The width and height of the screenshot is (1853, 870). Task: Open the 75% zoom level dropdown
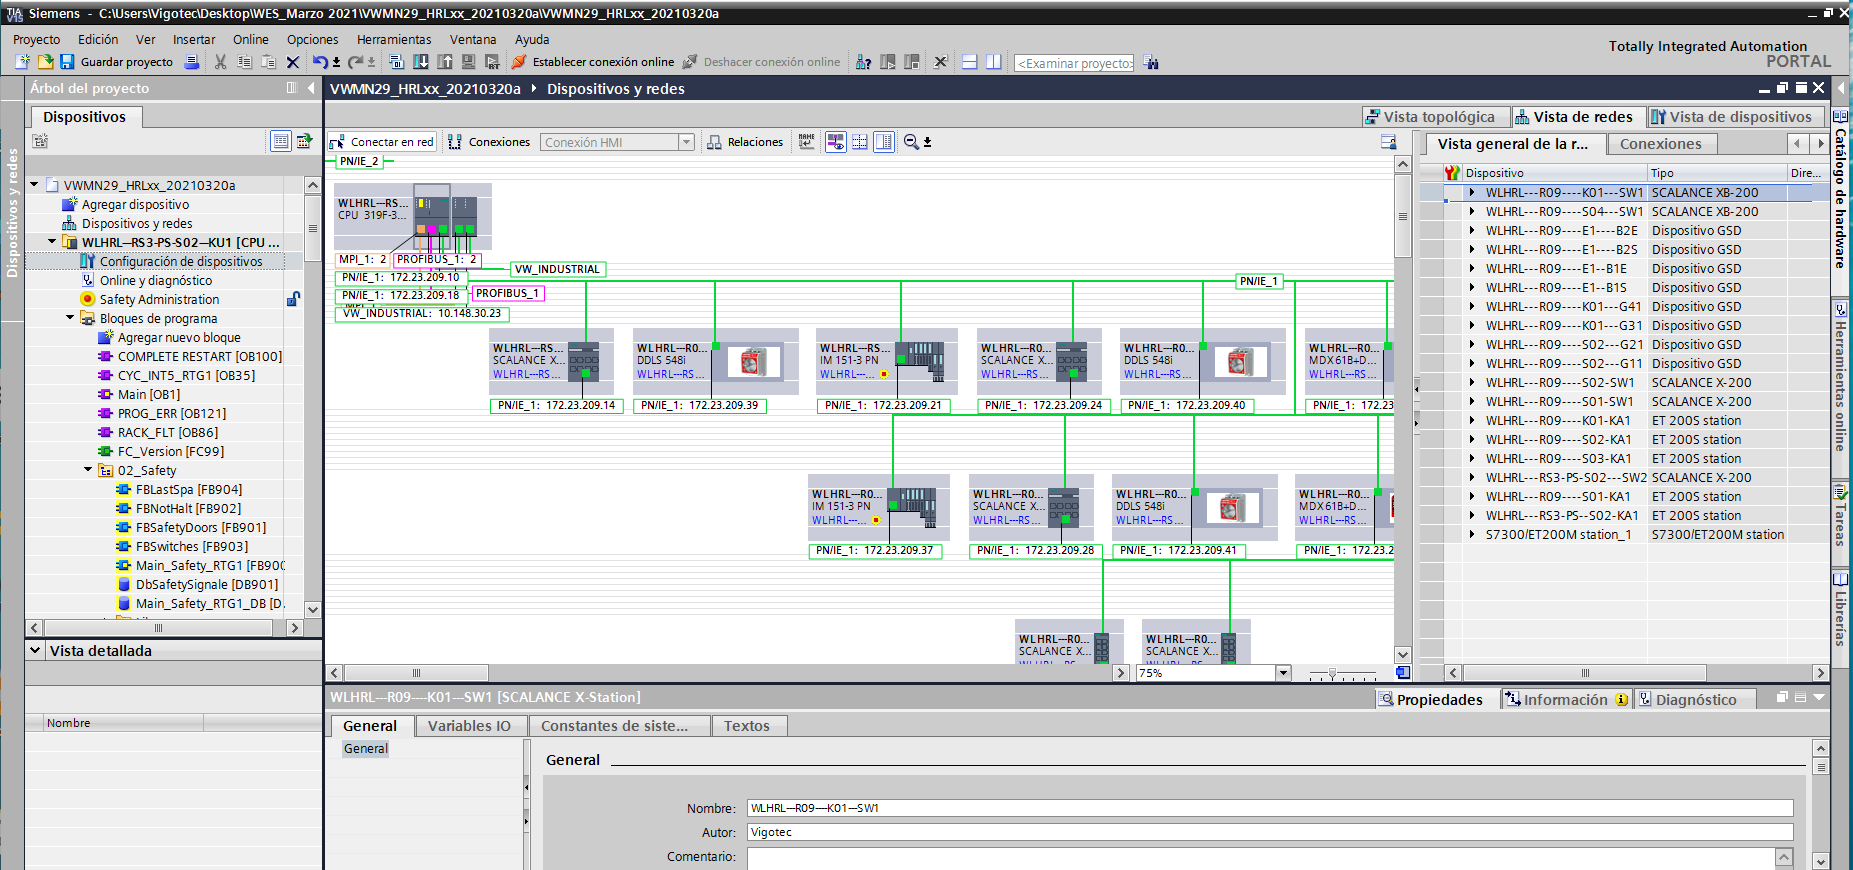[1283, 673]
